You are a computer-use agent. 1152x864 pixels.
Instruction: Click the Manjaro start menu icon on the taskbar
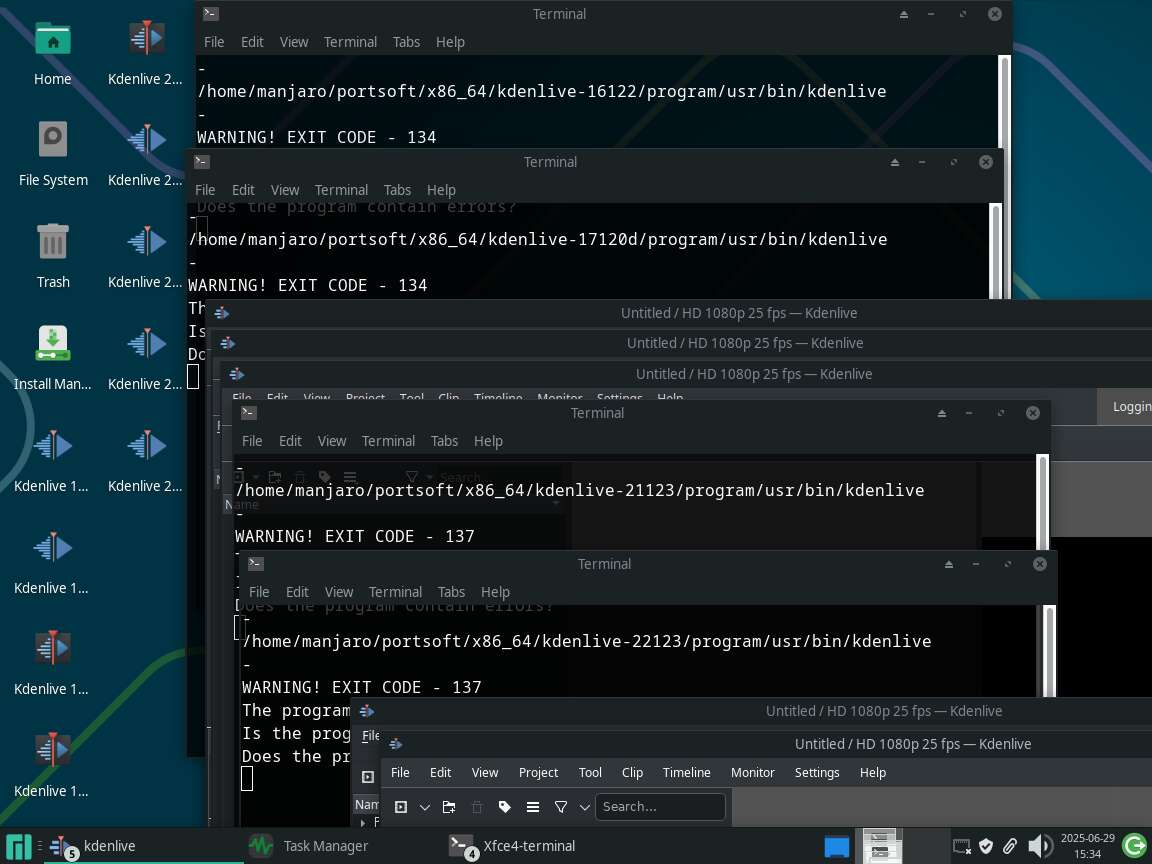click(x=18, y=846)
